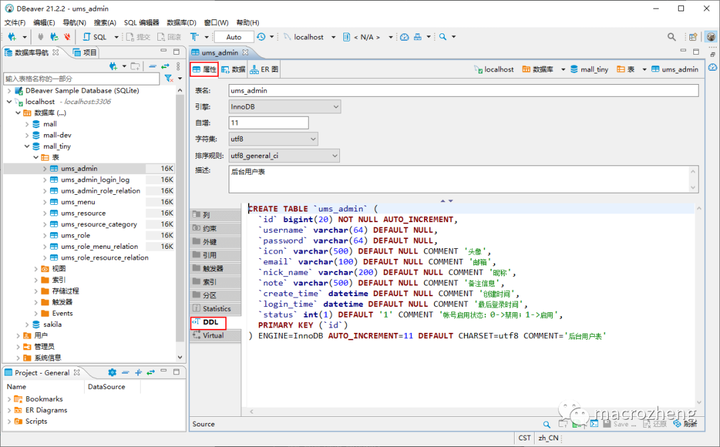
Task: Select the ums_role table in the tree
Action: pyautogui.click(x=75, y=235)
